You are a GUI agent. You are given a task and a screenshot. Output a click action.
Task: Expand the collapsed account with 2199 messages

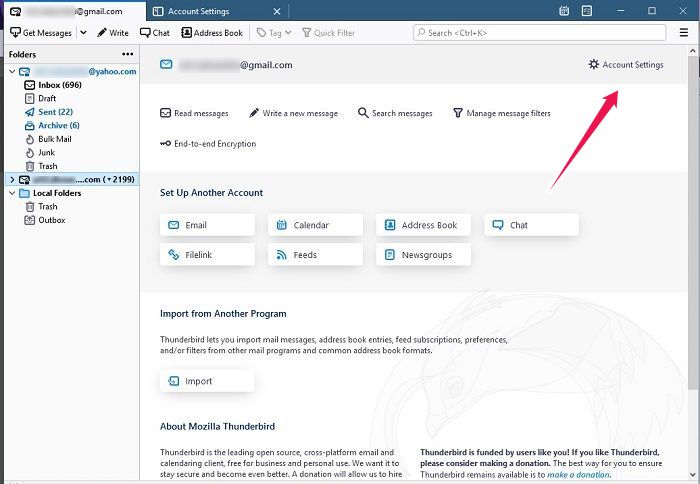point(12,179)
